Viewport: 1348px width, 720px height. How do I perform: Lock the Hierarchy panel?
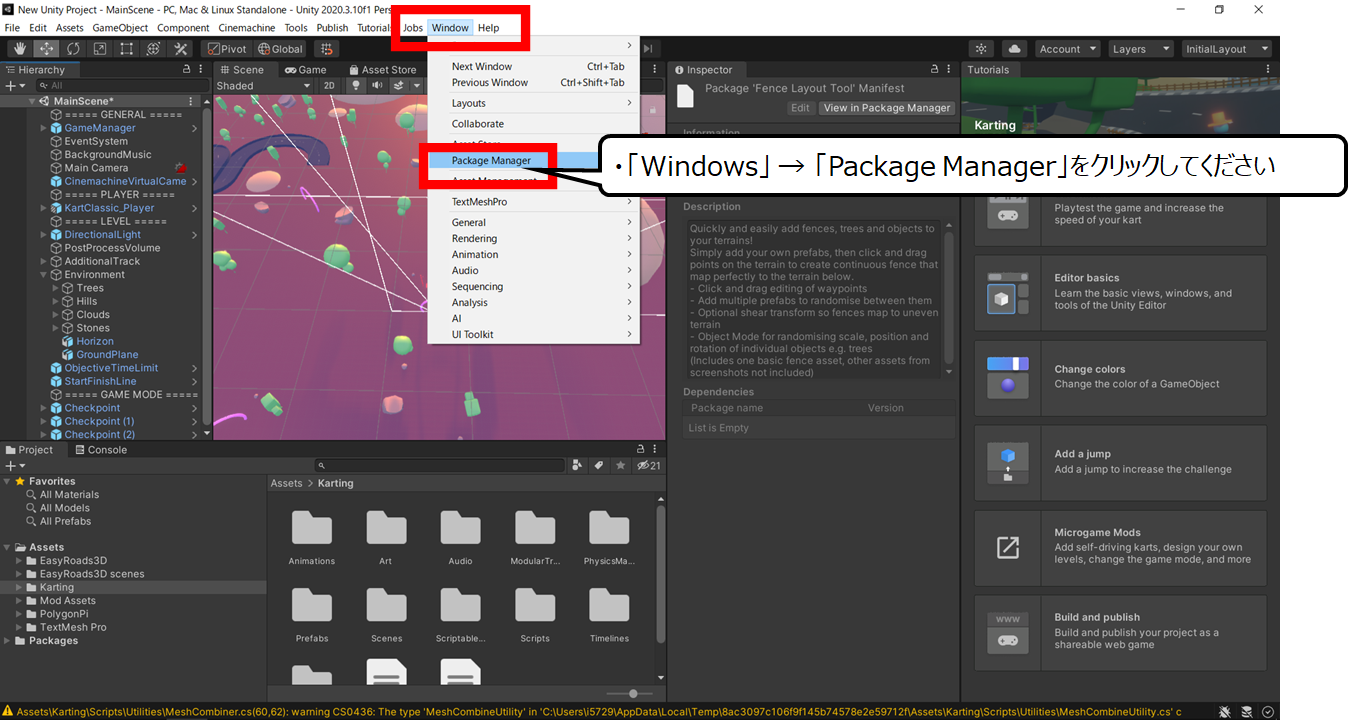[x=187, y=70]
